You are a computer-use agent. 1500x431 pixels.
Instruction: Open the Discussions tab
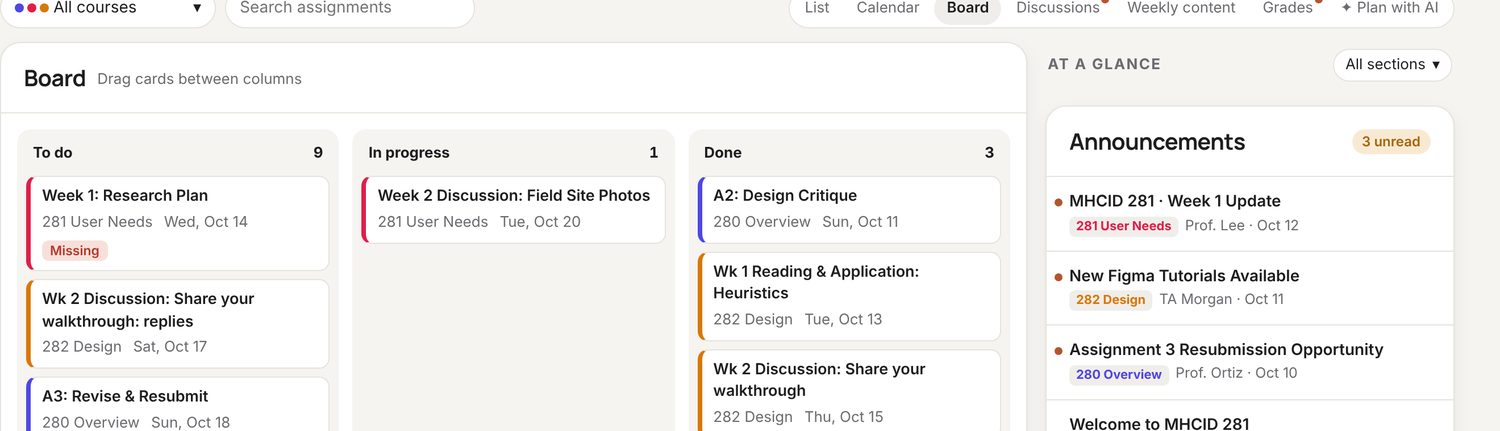point(1058,8)
